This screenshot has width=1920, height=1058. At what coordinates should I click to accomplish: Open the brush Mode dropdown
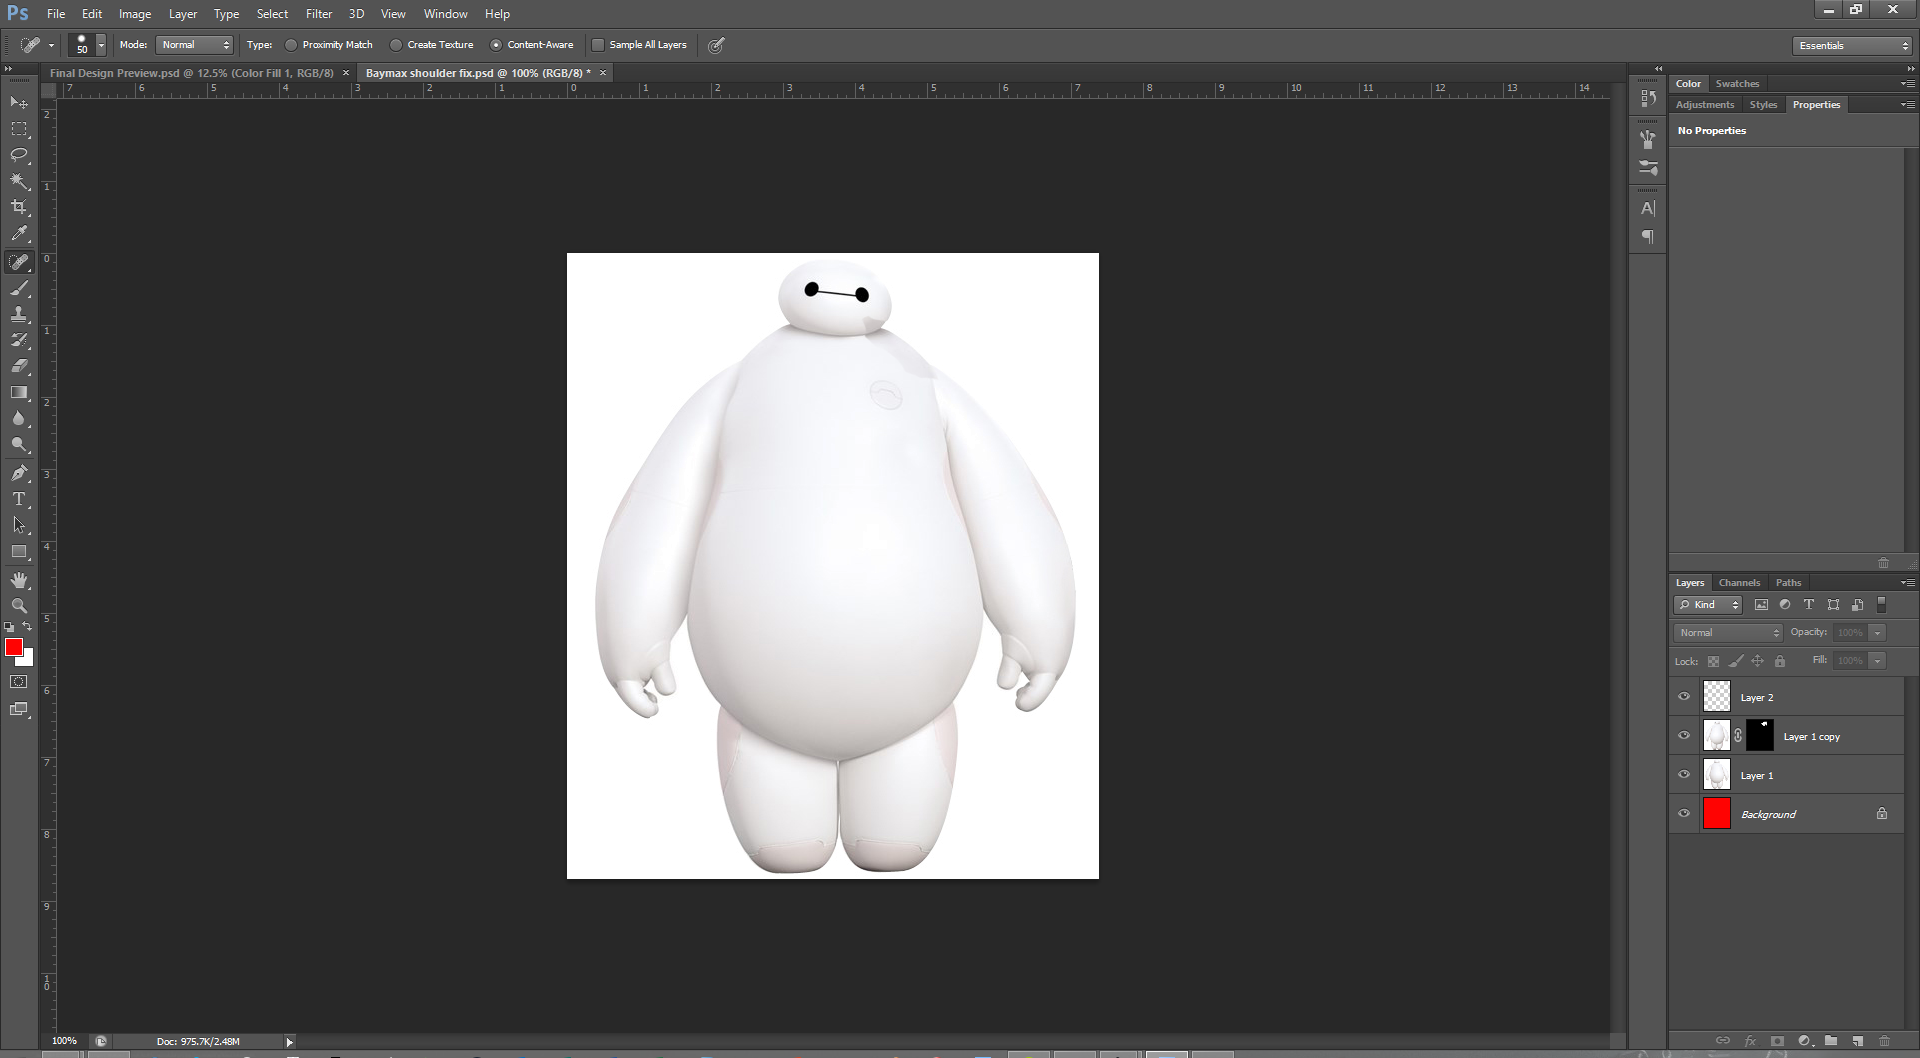click(195, 45)
